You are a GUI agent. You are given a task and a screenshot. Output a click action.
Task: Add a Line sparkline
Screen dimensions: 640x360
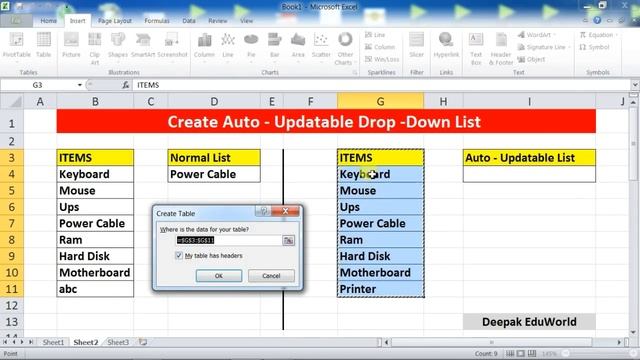(375, 35)
